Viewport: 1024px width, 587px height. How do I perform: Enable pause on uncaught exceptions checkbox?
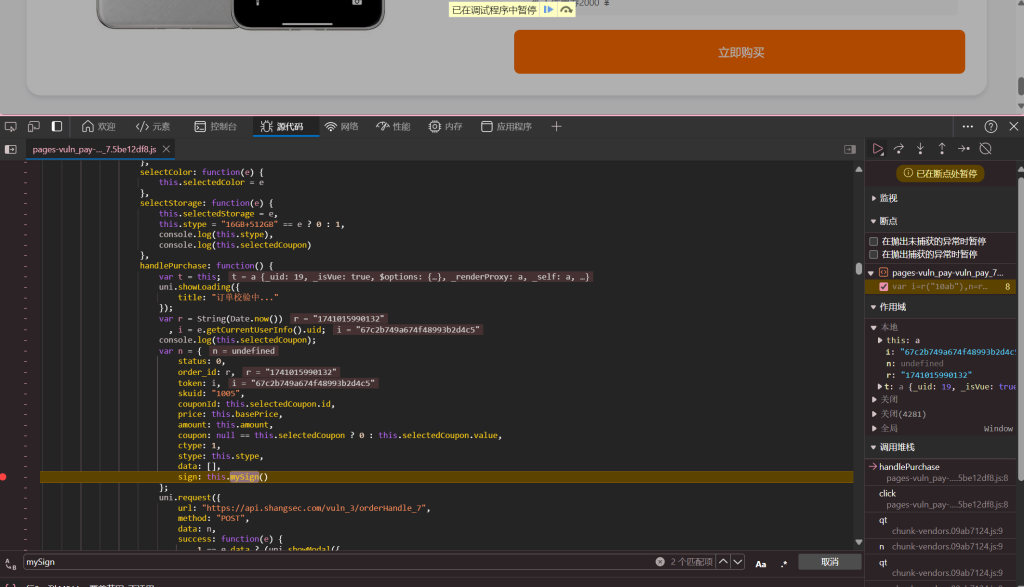873,241
